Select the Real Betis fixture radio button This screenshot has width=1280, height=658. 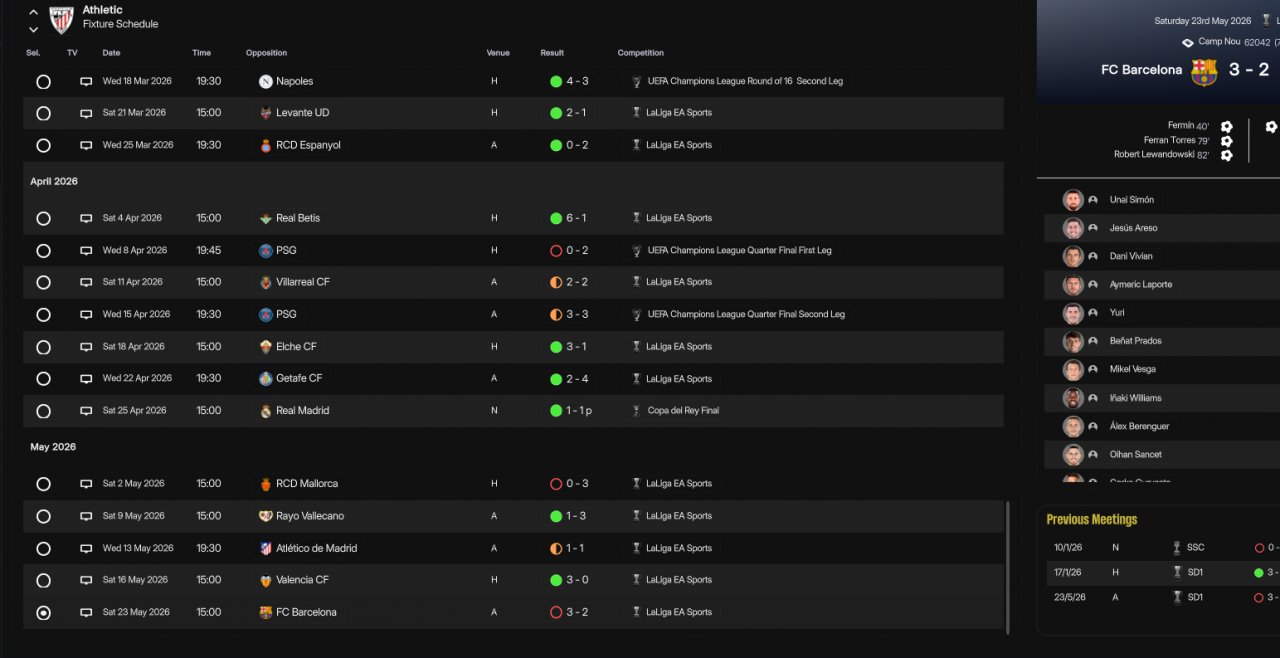click(x=43, y=218)
